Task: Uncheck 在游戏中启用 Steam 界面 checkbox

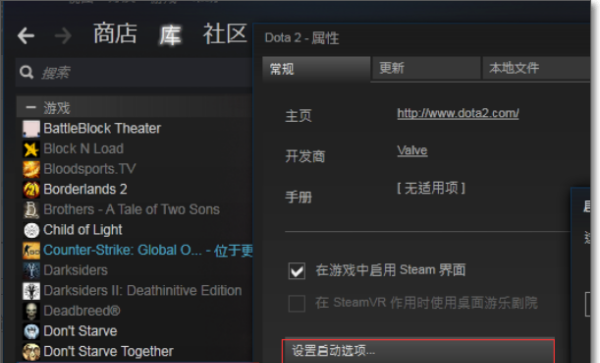Action: (297, 271)
